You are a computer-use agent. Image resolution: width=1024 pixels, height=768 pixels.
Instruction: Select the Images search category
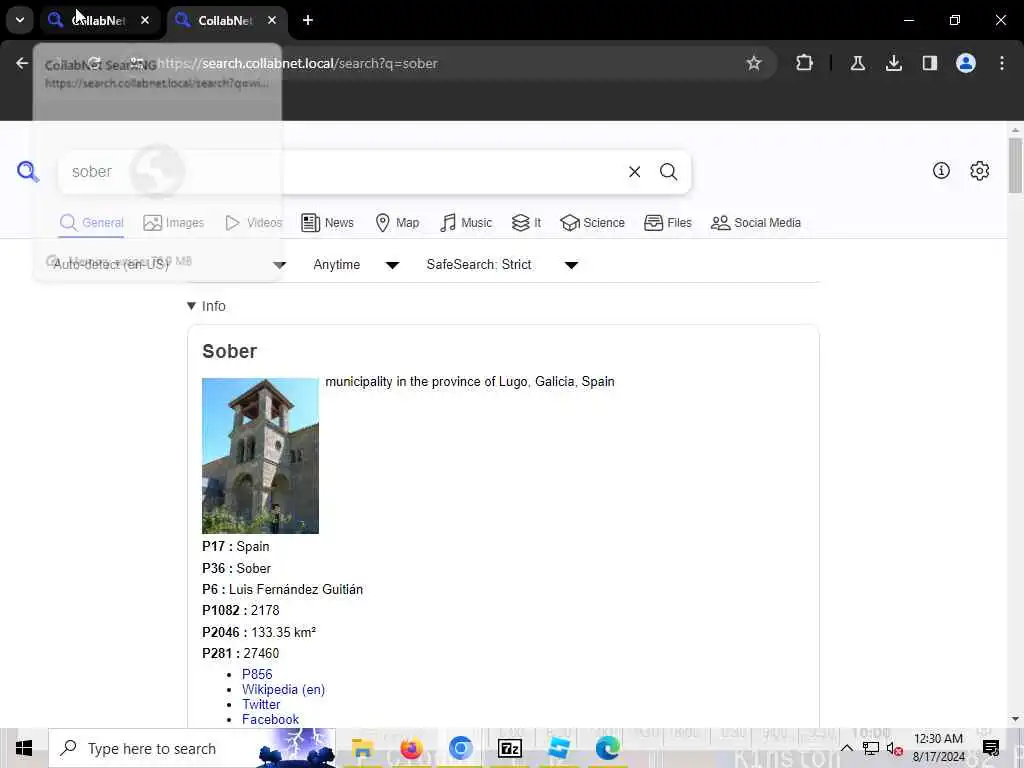(x=174, y=223)
